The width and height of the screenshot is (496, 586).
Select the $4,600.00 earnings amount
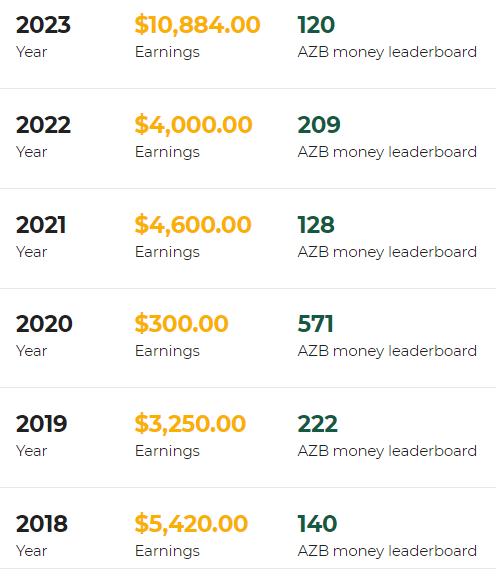pyautogui.click(x=193, y=225)
